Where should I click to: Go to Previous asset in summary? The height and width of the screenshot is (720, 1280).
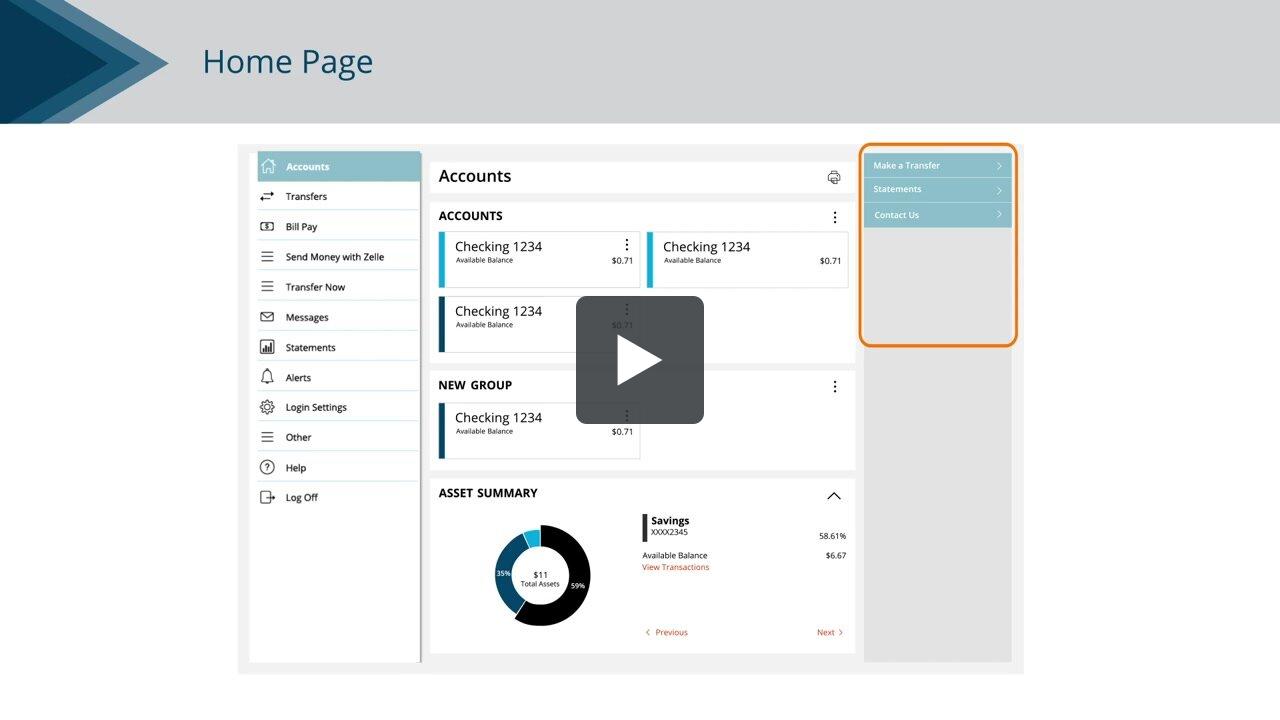tap(666, 632)
